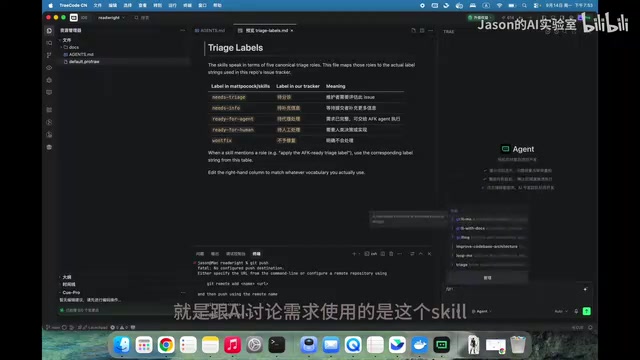The height and width of the screenshot is (360, 640).
Task: Collapse the Cue-Pro section
Action: click(70, 293)
